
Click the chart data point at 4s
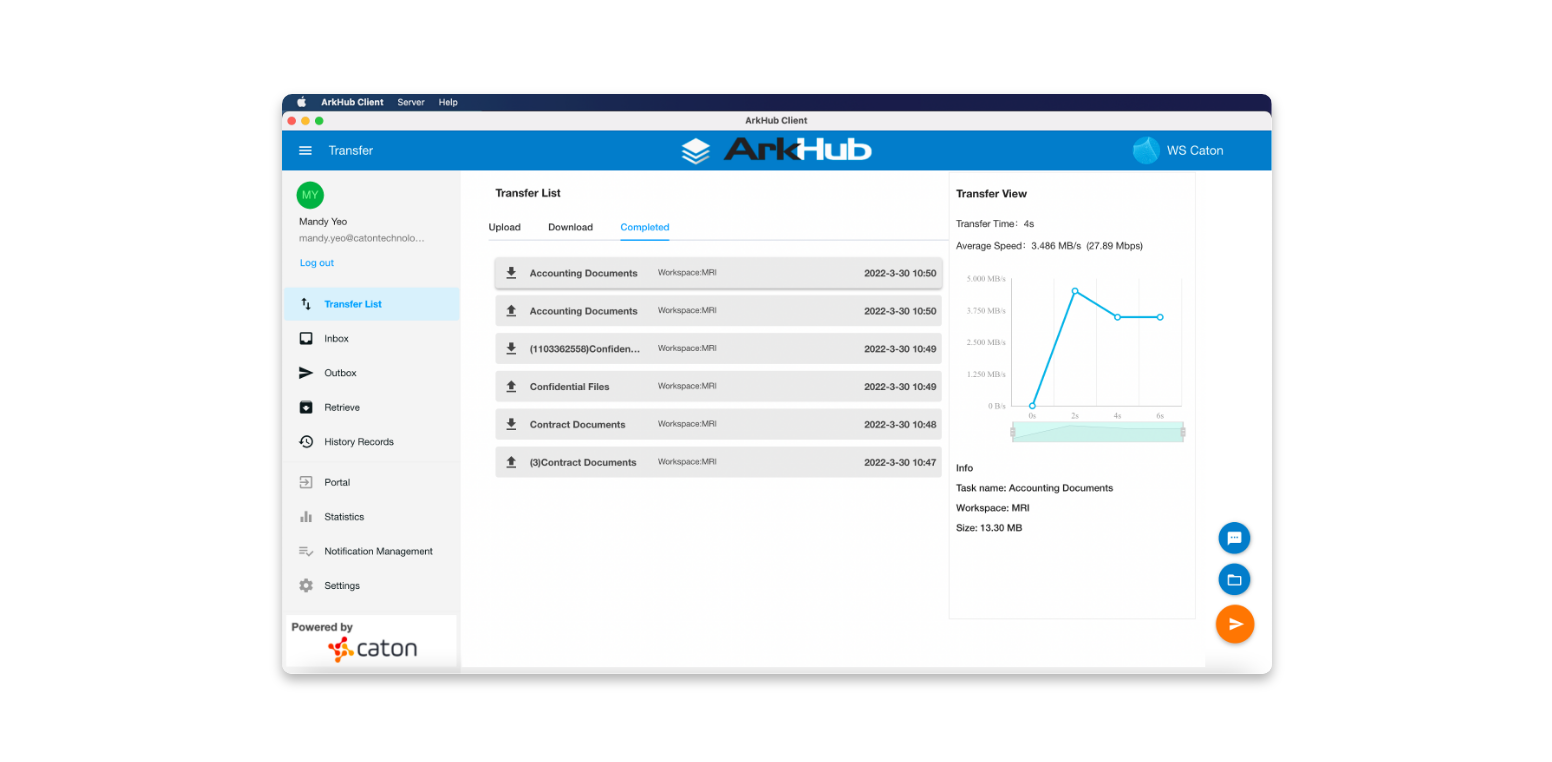[x=1117, y=317]
